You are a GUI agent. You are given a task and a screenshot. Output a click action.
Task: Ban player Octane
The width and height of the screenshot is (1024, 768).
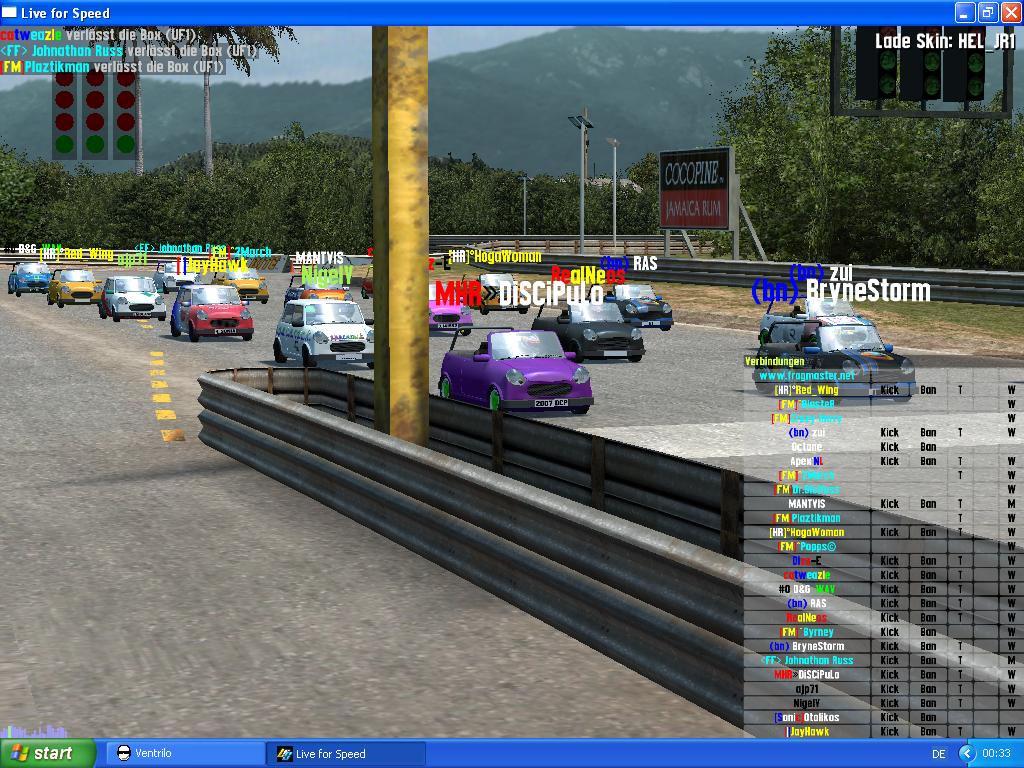pyautogui.click(x=928, y=447)
